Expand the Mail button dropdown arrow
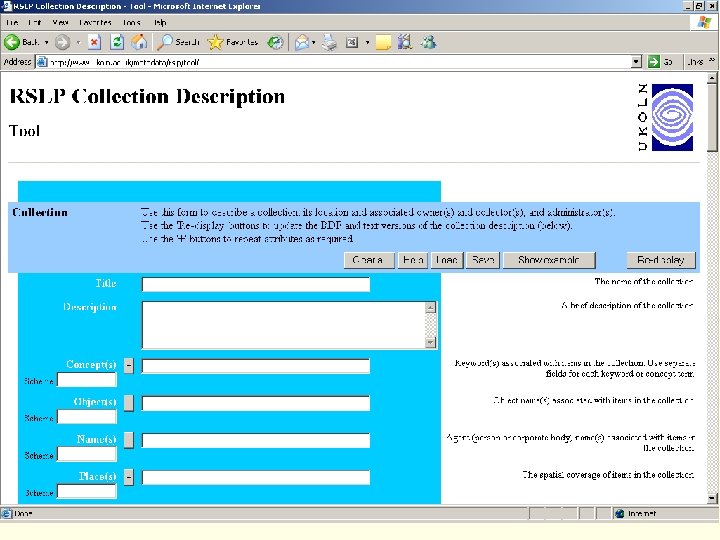The width and height of the screenshot is (720, 540). 314,42
